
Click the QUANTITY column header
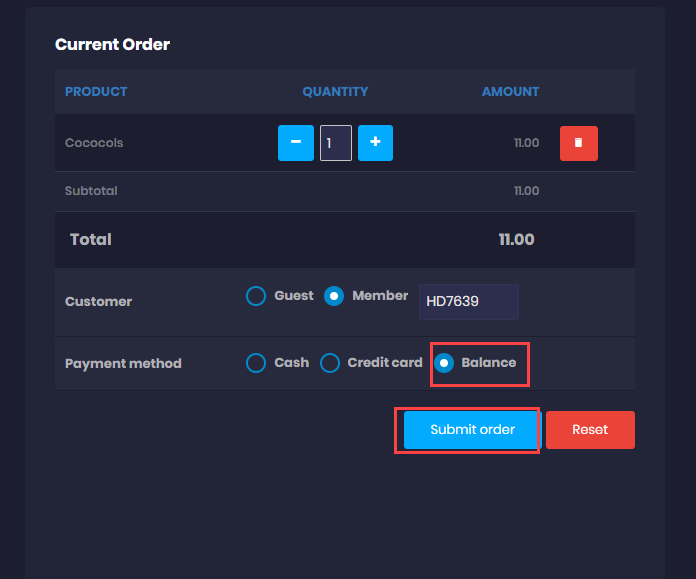tap(336, 91)
